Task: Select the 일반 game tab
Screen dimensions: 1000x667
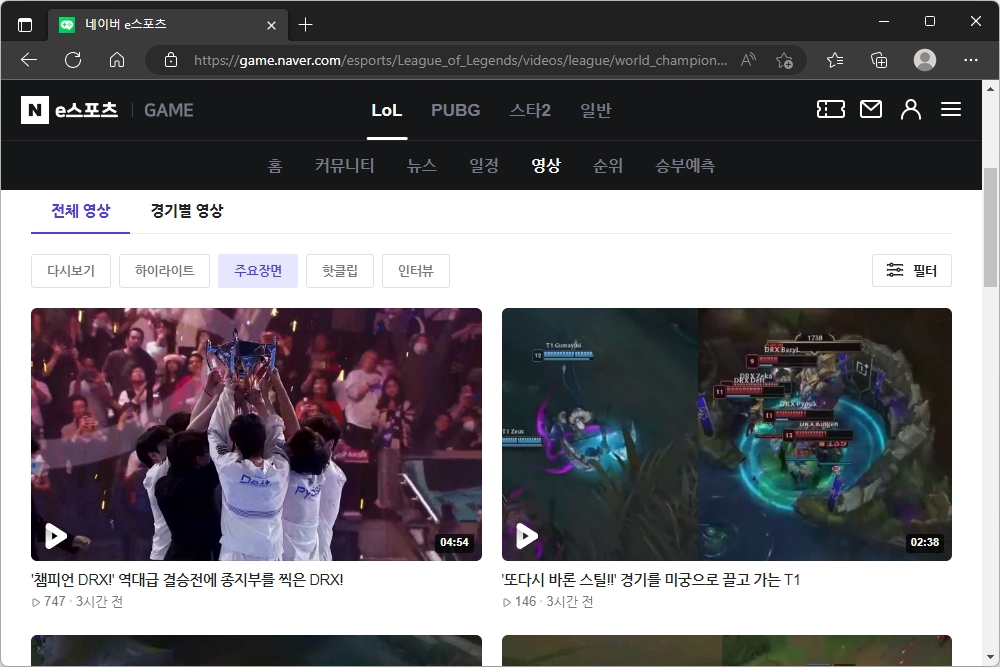Action: (x=596, y=110)
